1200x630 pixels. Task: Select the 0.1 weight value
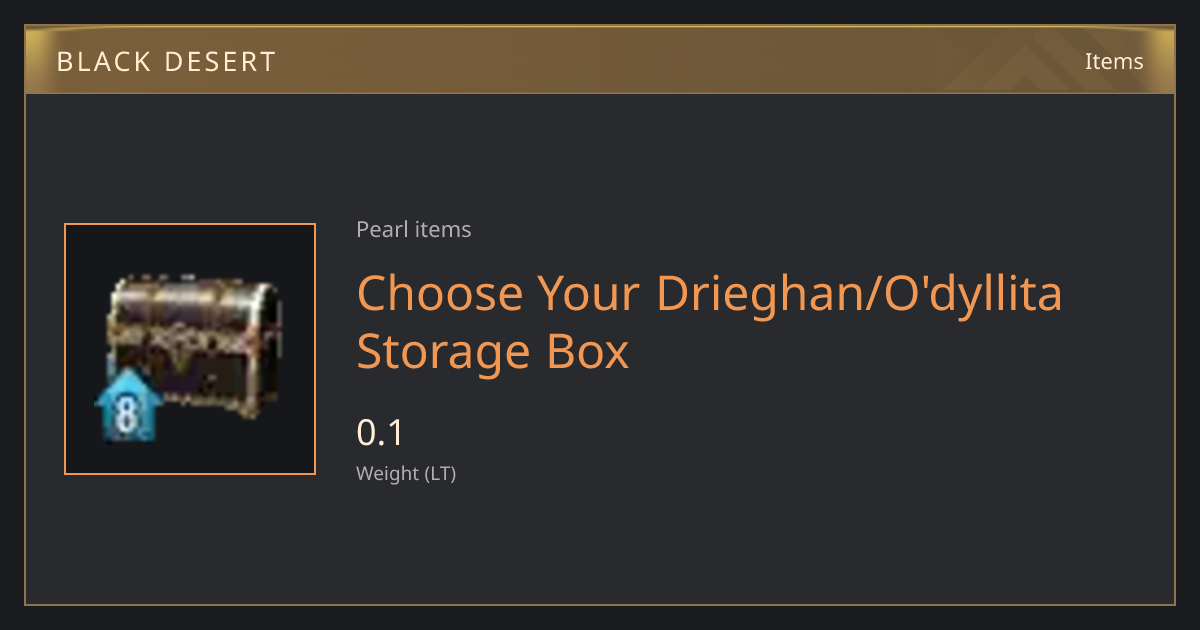pos(379,433)
